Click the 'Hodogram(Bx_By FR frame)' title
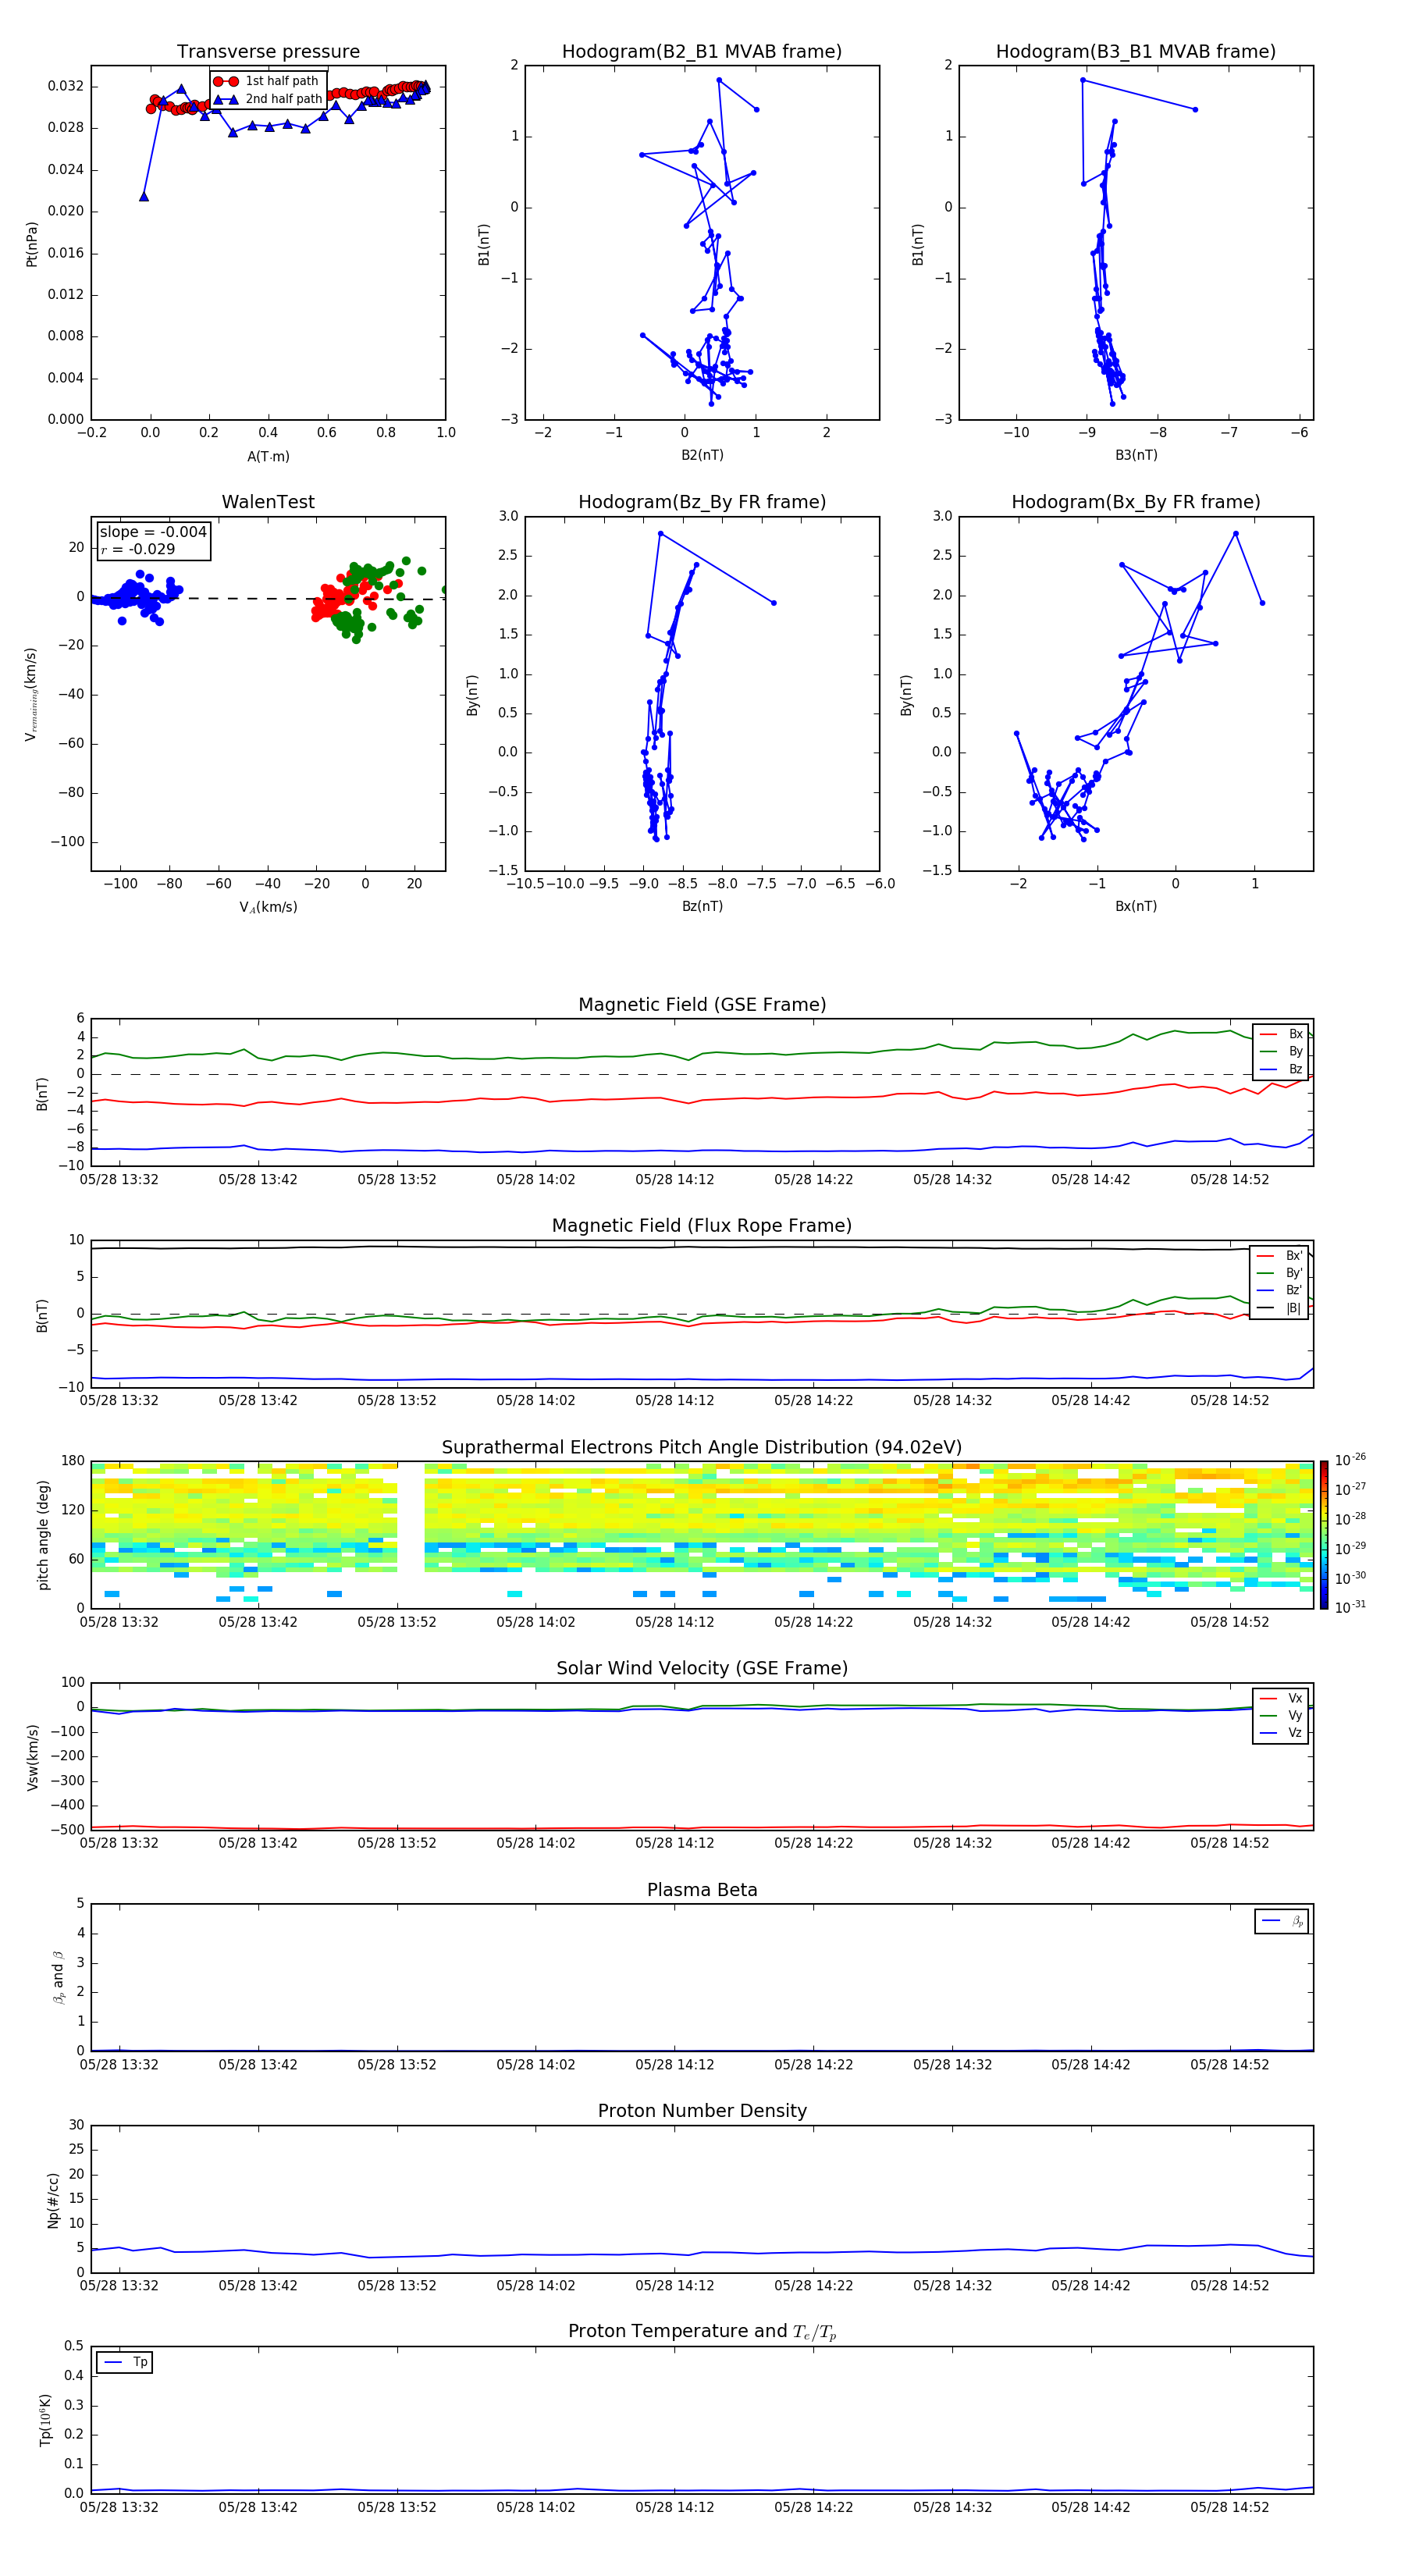 click(x=1136, y=502)
